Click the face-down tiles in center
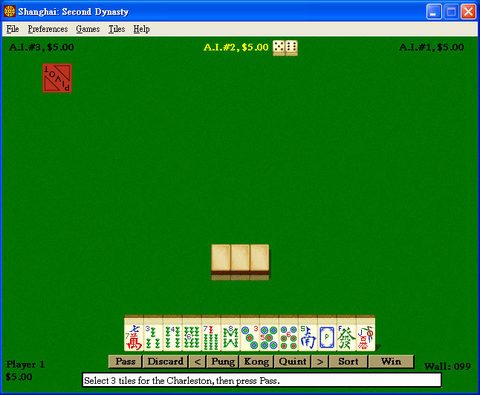The height and width of the screenshot is (395, 480). click(240, 262)
